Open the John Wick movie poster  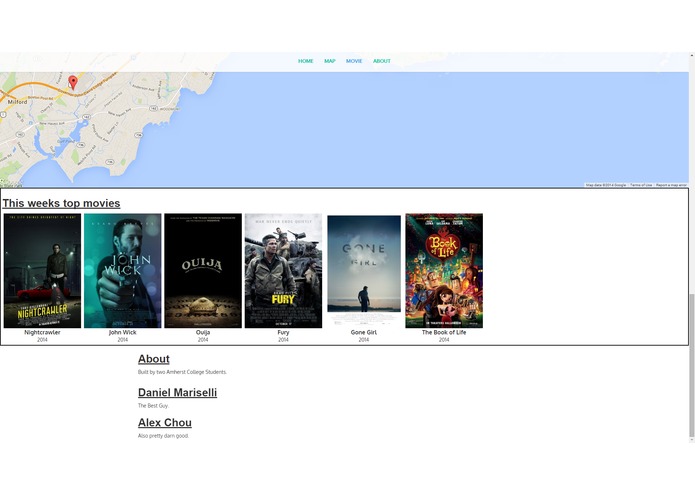tap(123, 271)
